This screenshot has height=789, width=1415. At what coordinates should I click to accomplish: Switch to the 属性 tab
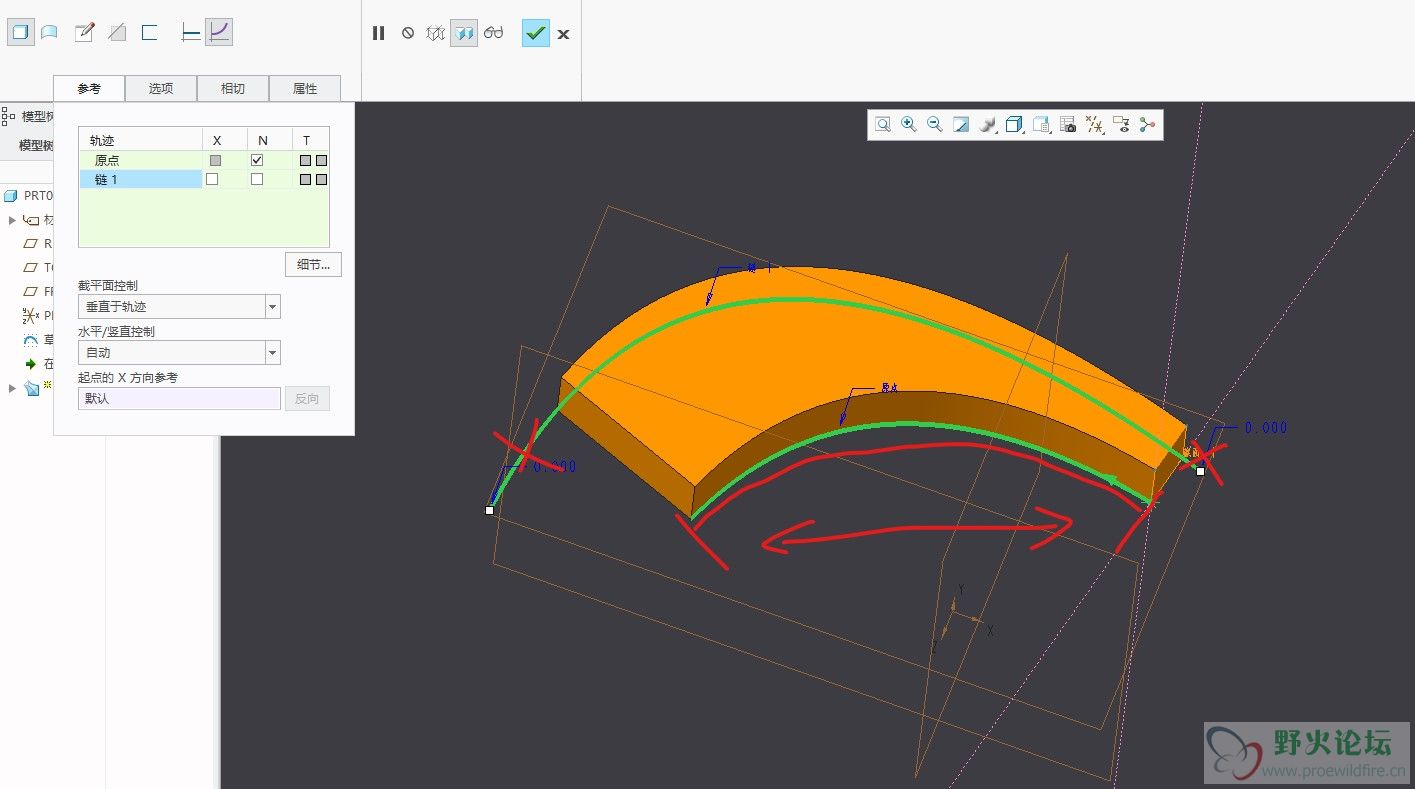[x=305, y=88]
